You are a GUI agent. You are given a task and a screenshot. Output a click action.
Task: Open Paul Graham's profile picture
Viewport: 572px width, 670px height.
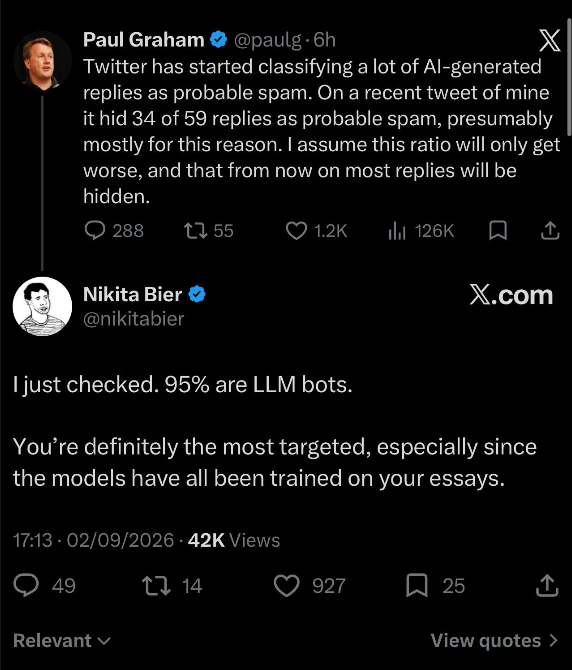(x=42, y=62)
